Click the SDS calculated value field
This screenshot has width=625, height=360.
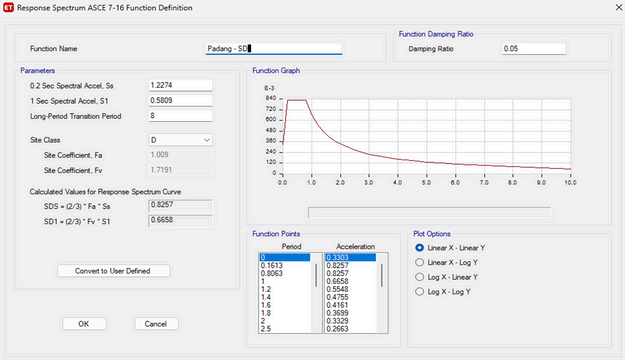[181, 205]
